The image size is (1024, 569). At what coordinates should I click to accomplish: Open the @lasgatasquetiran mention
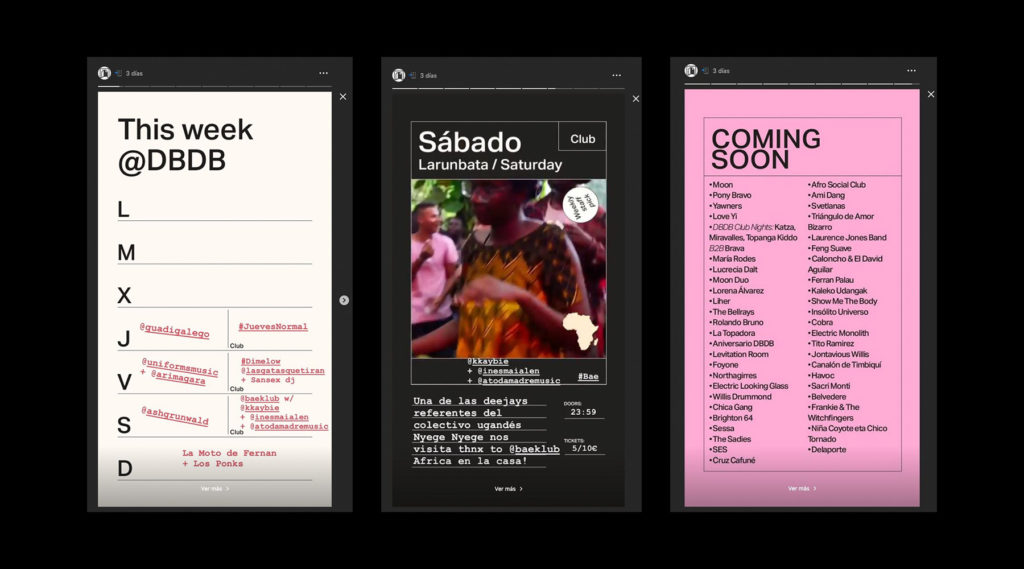coord(282,370)
